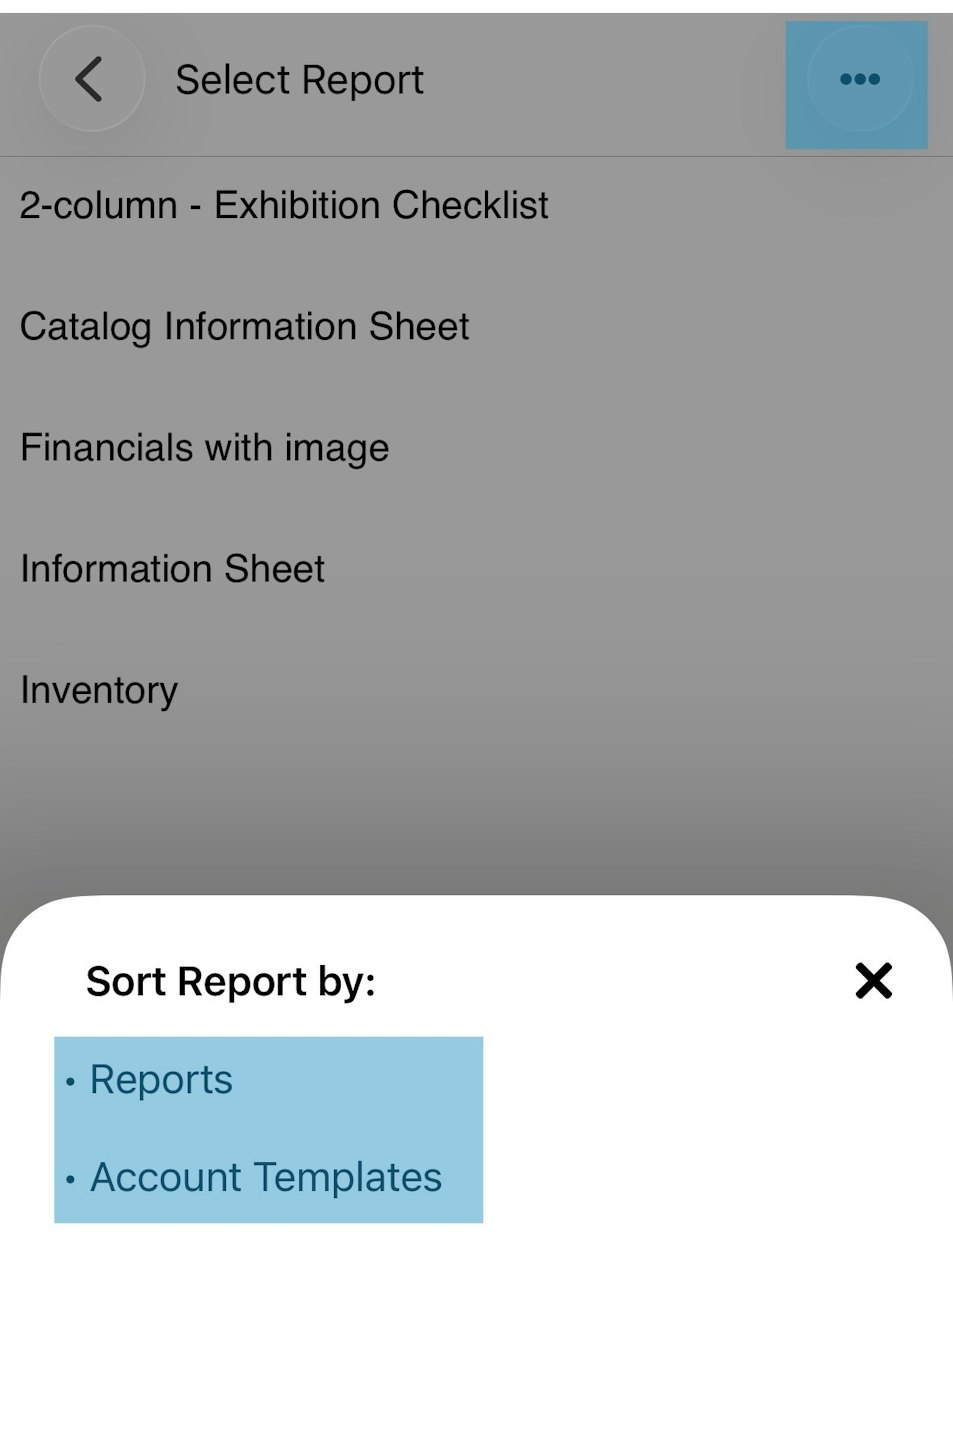Screen dimensions: 953x1440
Task: Select the Inventory report
Action: pos(476,690)
